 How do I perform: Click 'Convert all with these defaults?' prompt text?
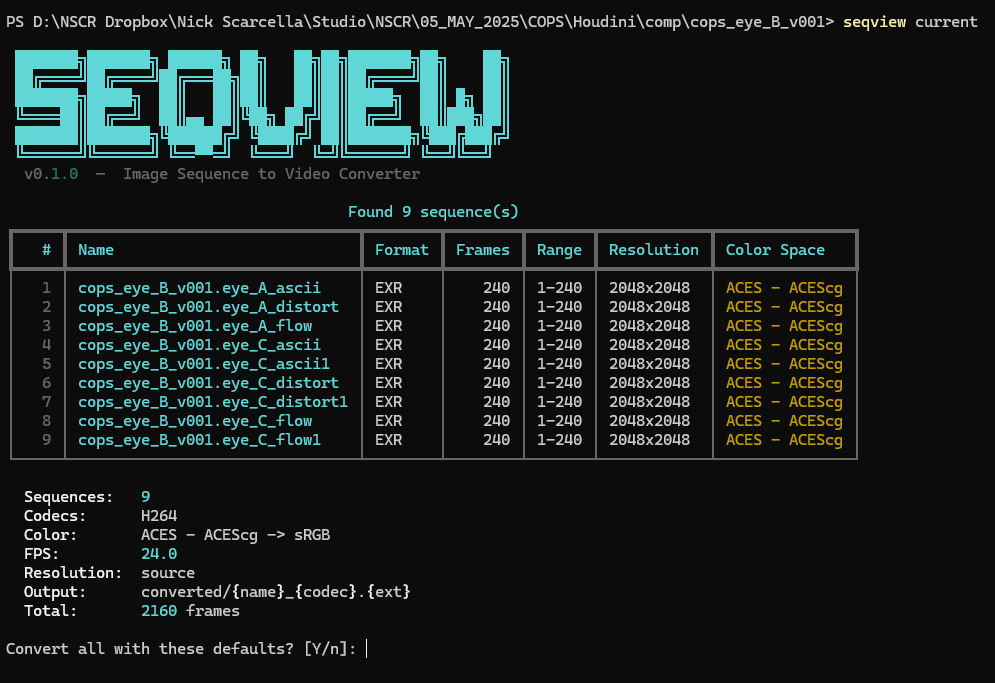click(x=150, y=649)
